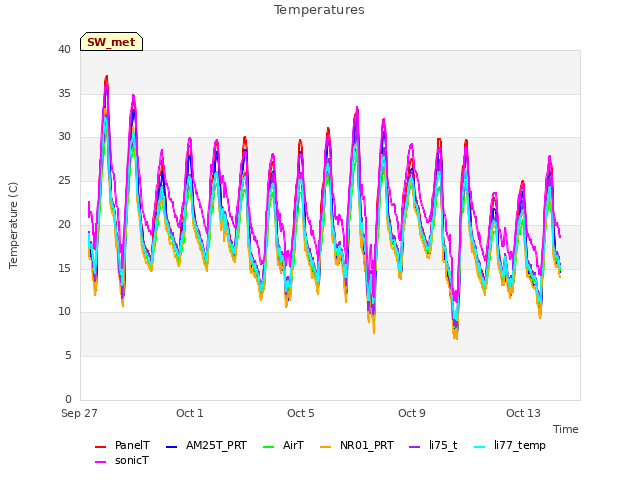Toggle the PanelT series in the legend
Viewport: 640px width, 480px height.
(122, 445)
